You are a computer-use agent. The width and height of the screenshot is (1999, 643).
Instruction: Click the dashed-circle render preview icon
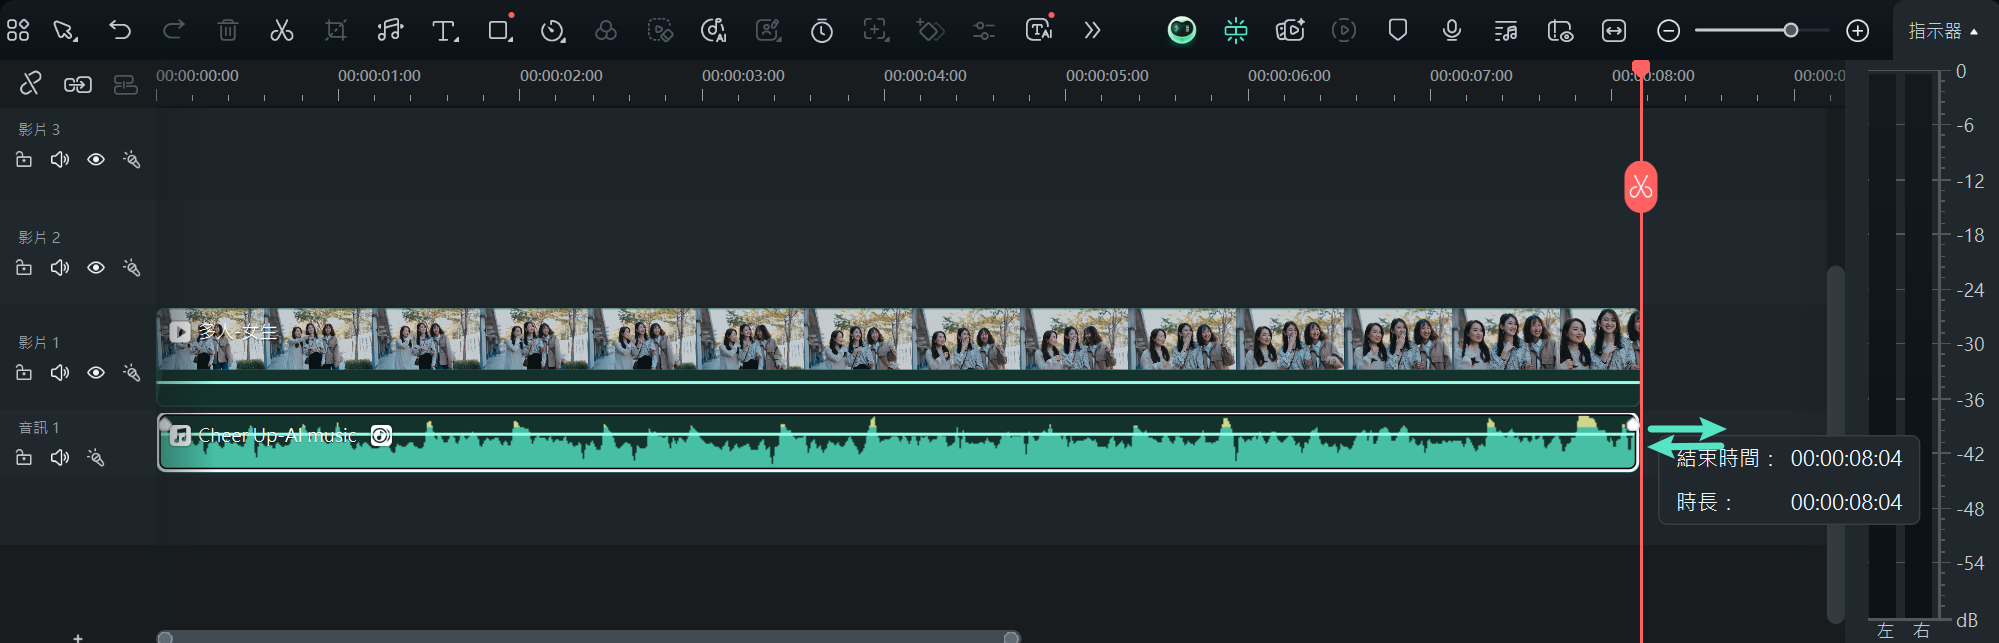pyautogui.click(x=1344, y=30)
